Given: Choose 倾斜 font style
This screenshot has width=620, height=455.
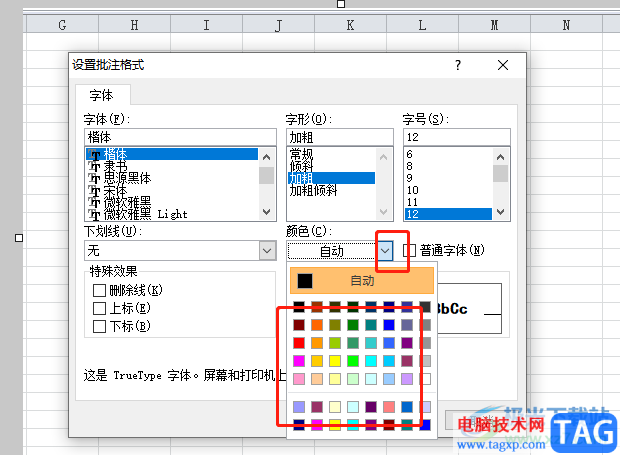Looking at the screenshot, I should pos(331,166).
